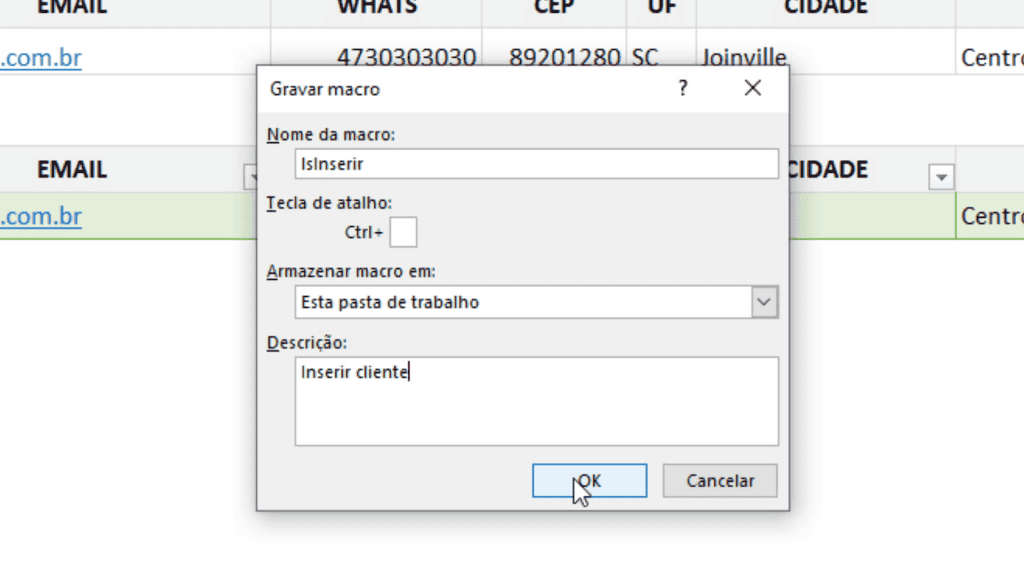Click the Centro cell in the top row

[989, 57]
